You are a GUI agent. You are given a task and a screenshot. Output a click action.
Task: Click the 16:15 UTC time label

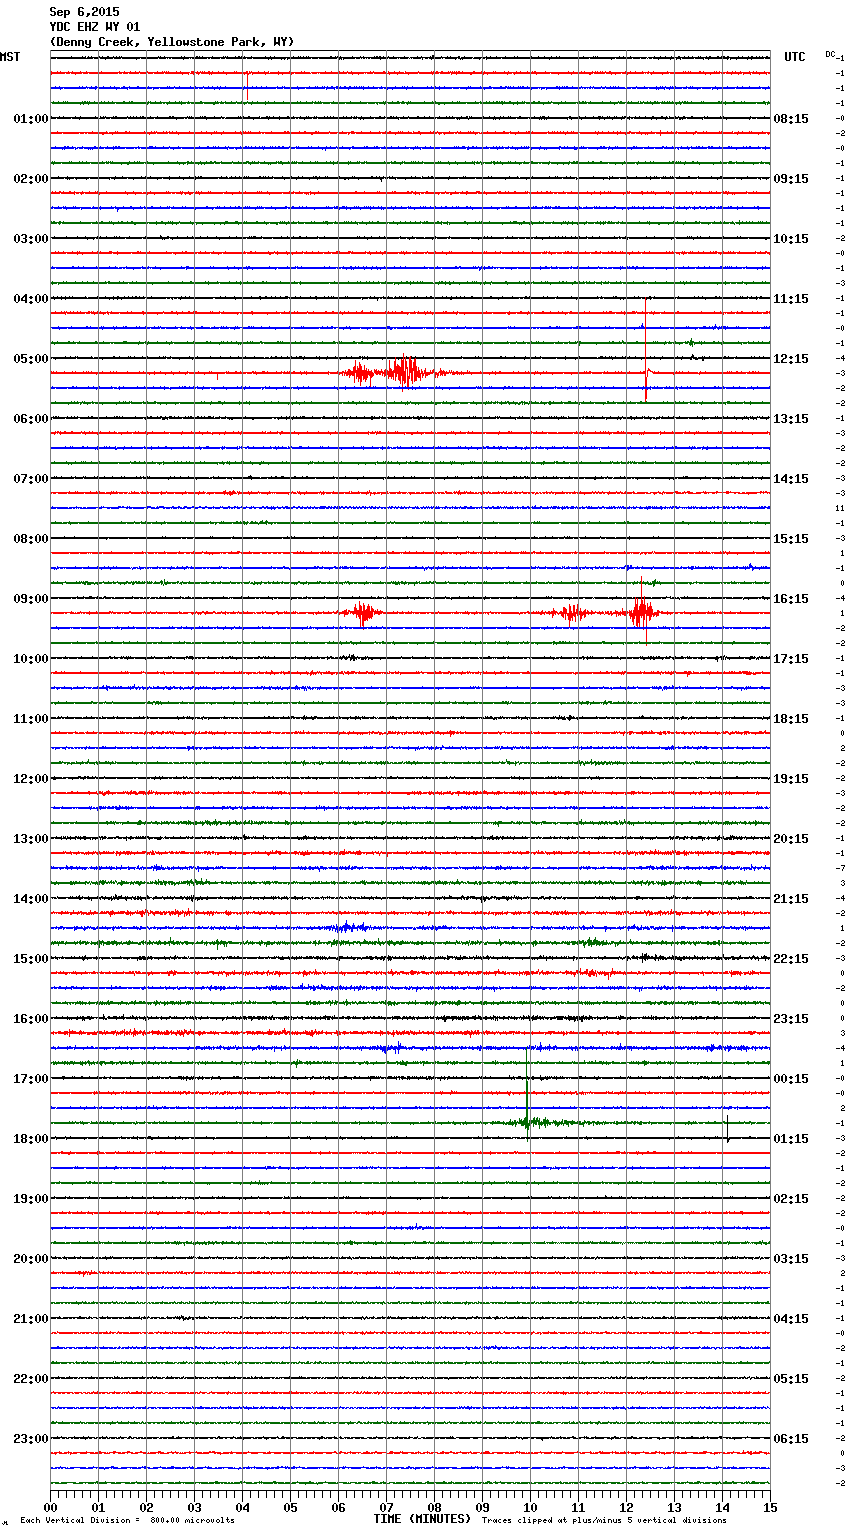[791, 599]
